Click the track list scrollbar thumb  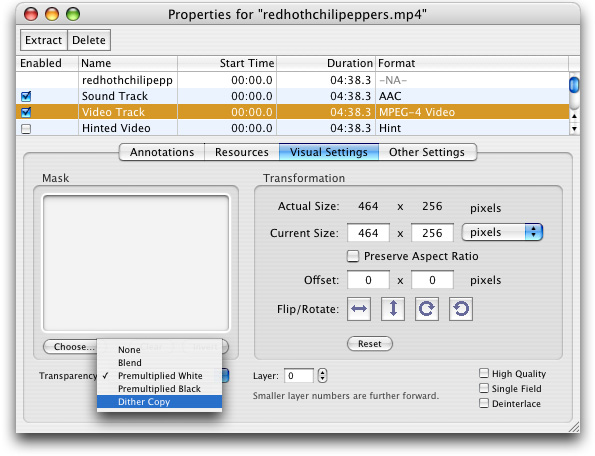pos(574,84)
